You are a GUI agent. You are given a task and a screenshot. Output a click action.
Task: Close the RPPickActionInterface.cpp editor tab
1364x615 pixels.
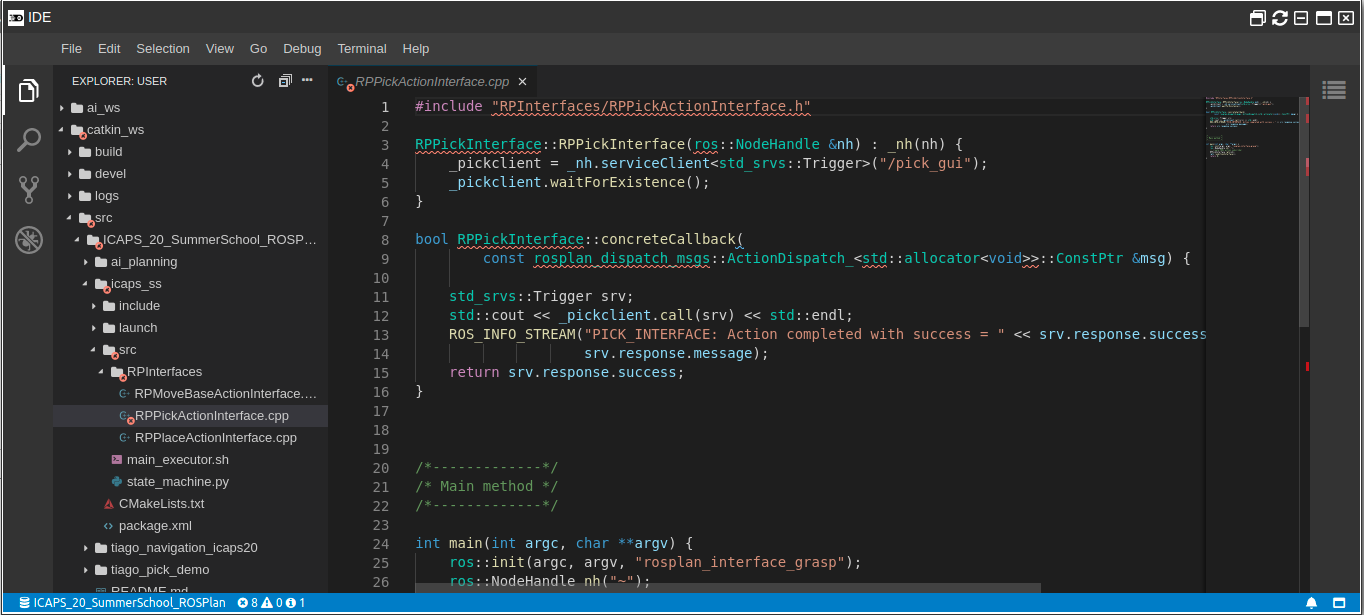[522, 82]
